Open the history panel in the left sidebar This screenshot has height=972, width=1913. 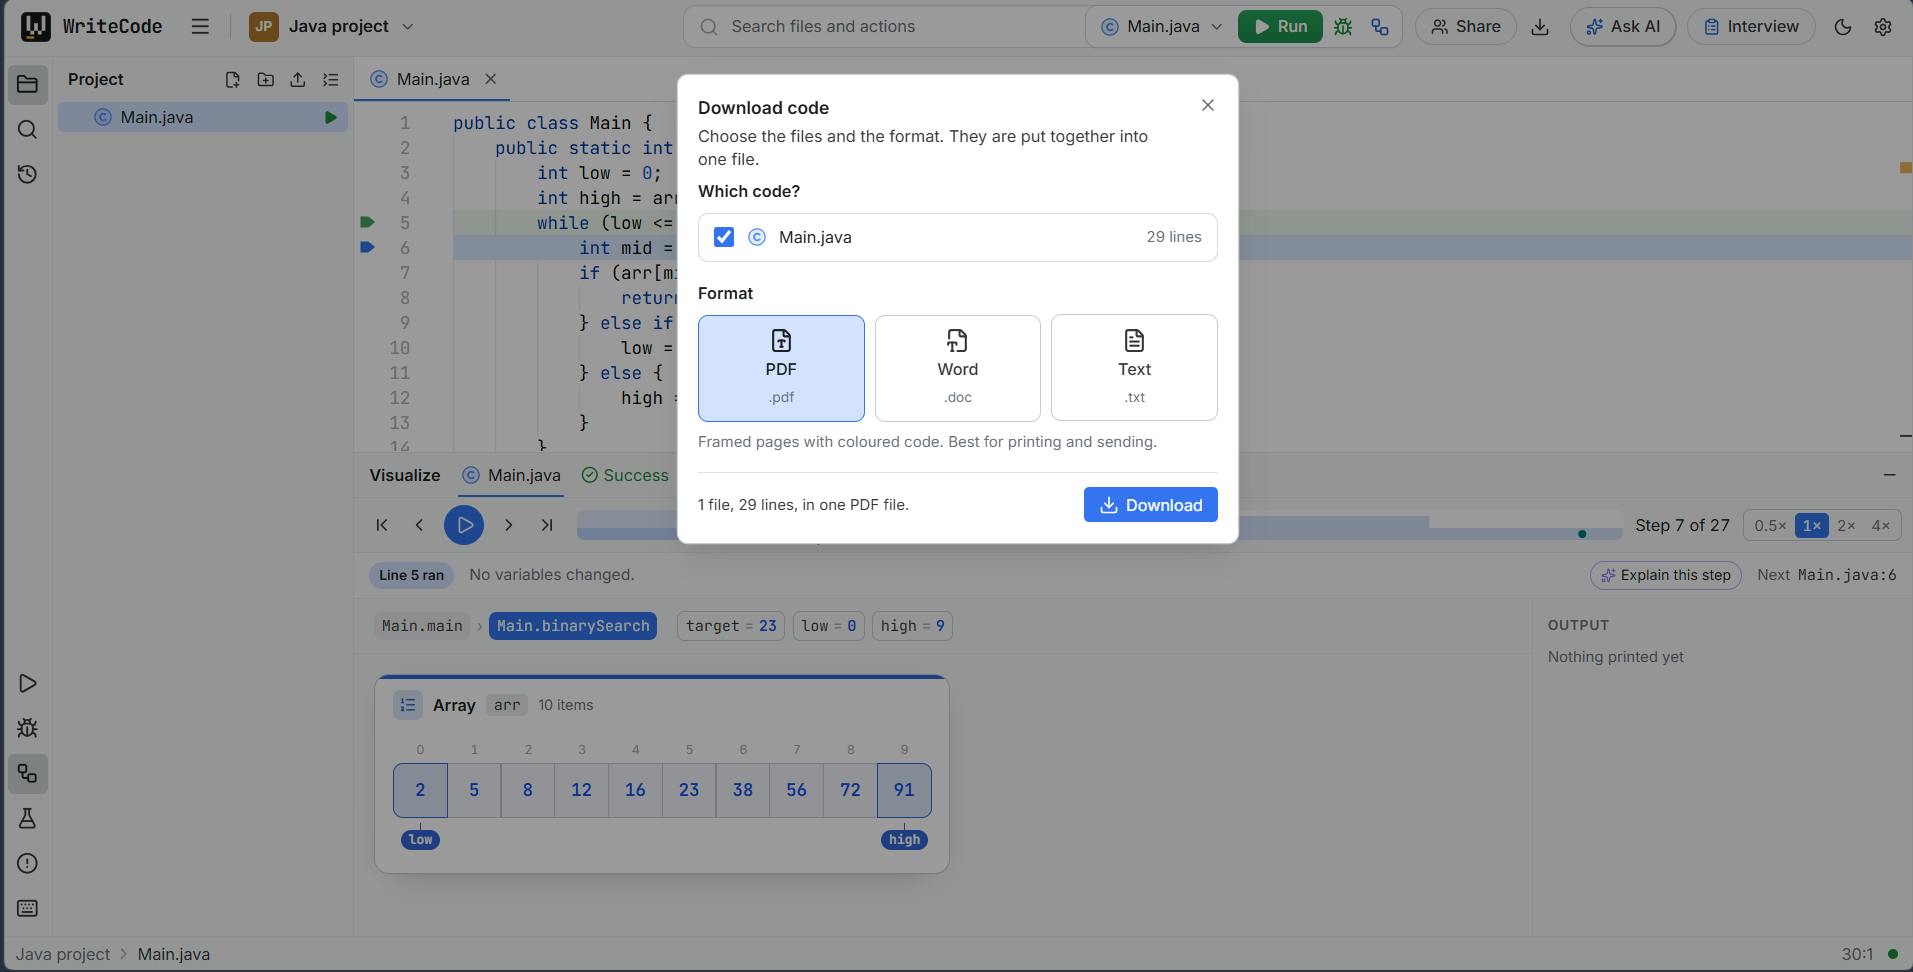(28, 175)
